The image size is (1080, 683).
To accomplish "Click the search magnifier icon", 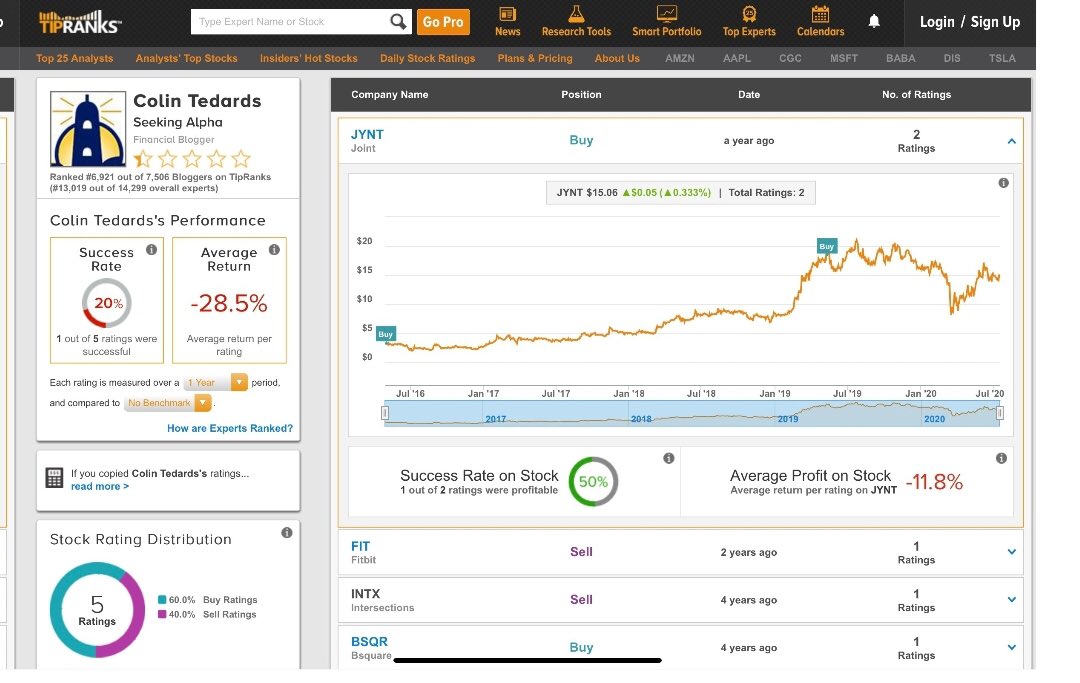I will coord(397,21).
